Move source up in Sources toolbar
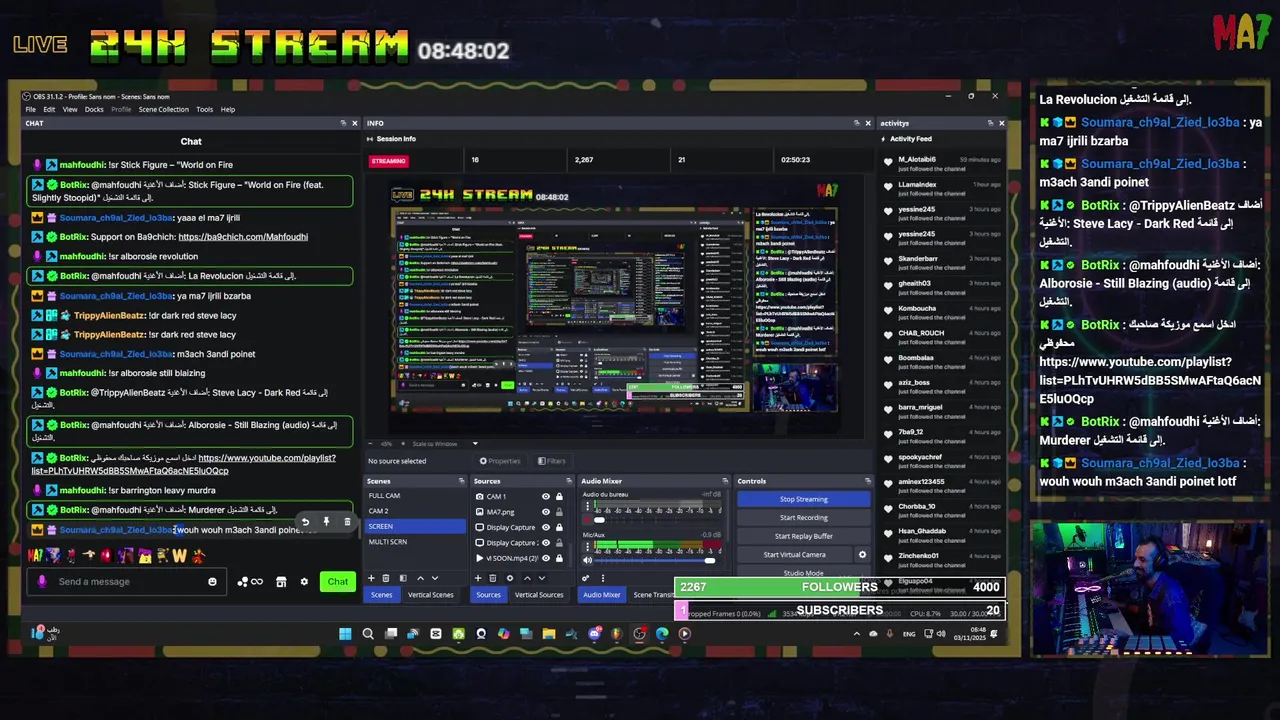Image resolution: width=1280 pixels, height=720 pixels. click(527, 578)
